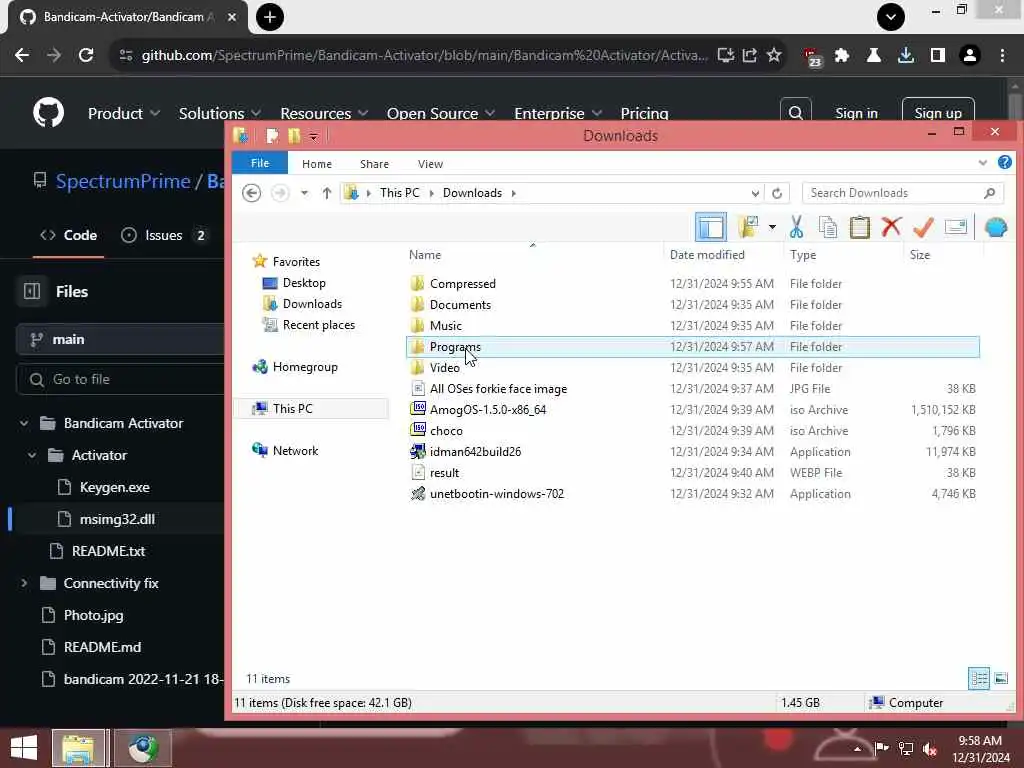Click the Sign in link on GitHub

point(856,113)
